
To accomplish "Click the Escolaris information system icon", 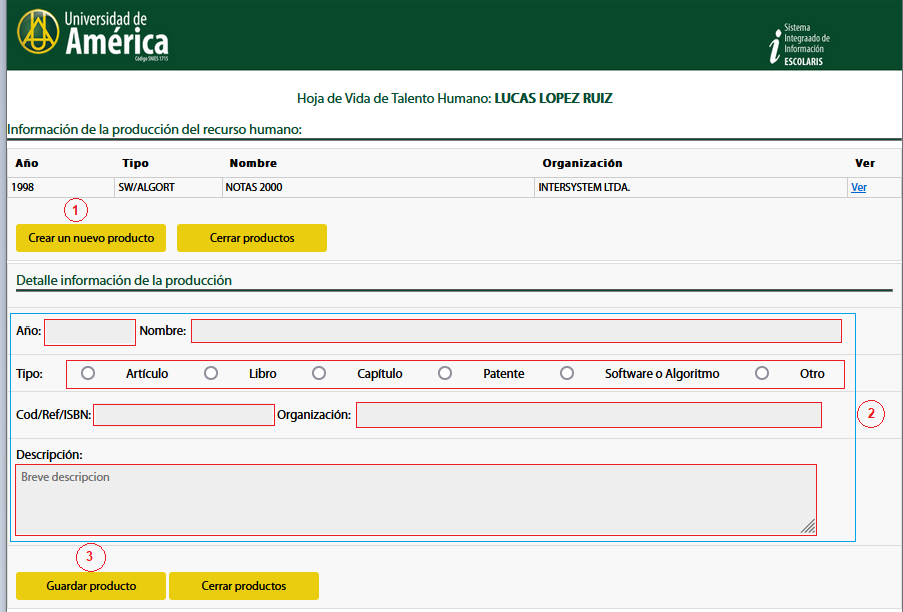I will click(x=799, y=44).
